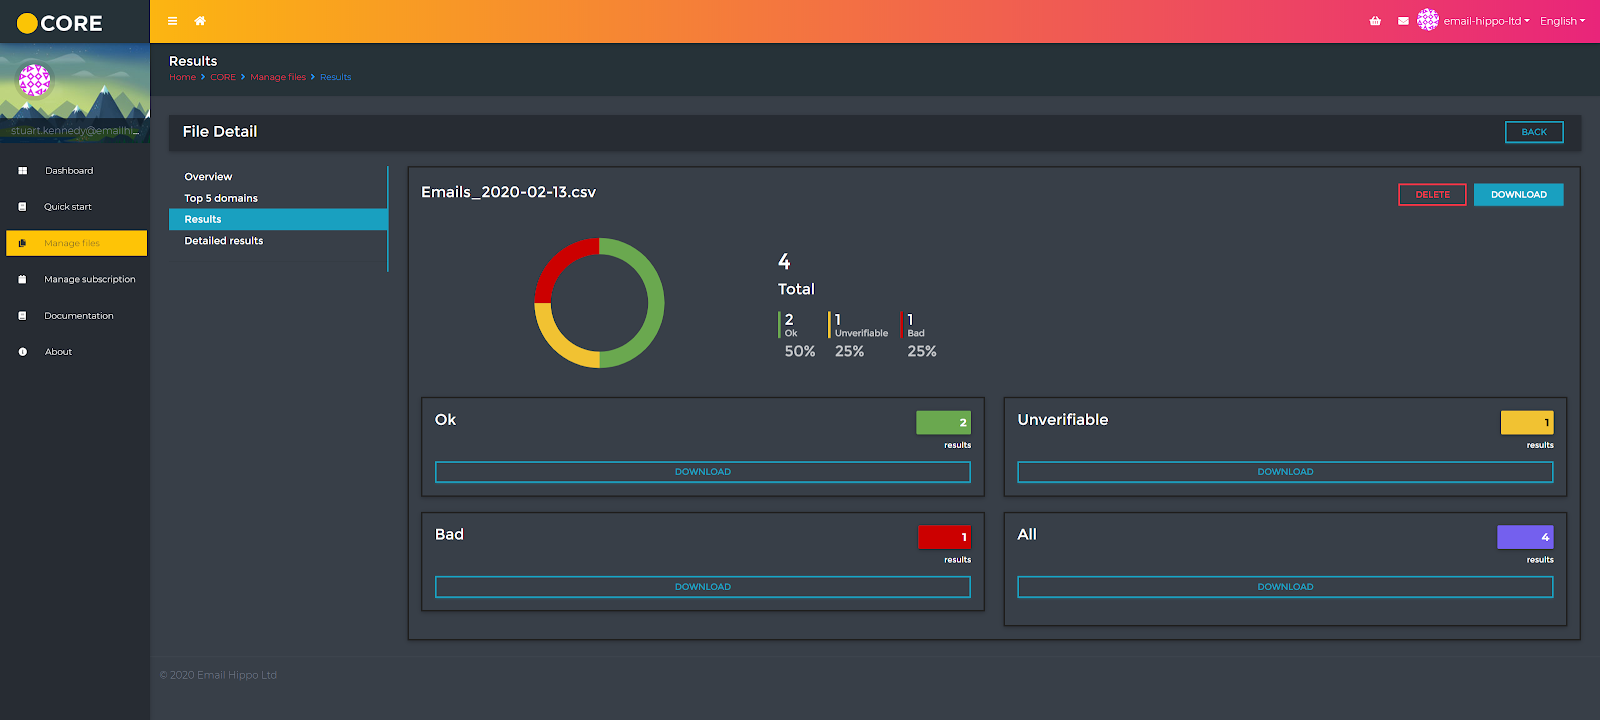Click the Bad 25% percentage
The height and width of the screenshot is (720, 1600).
922,351
